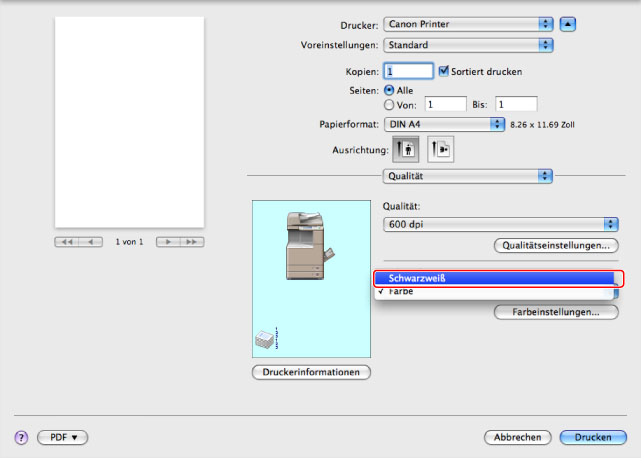Viewport: 641px width, 458px height.
Task: Click the help question mark icon
Action: point(20,438)
